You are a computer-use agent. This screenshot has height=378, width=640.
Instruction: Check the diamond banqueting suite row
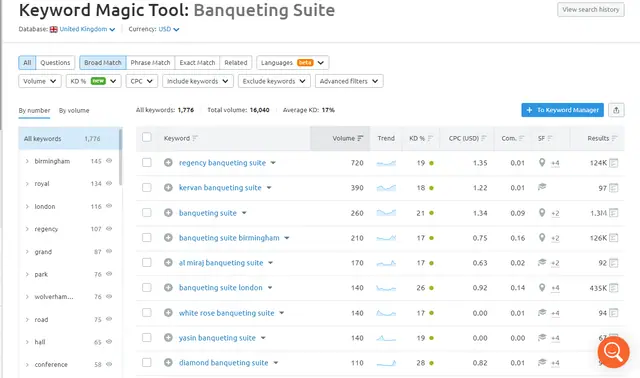(x=147, y=362)
